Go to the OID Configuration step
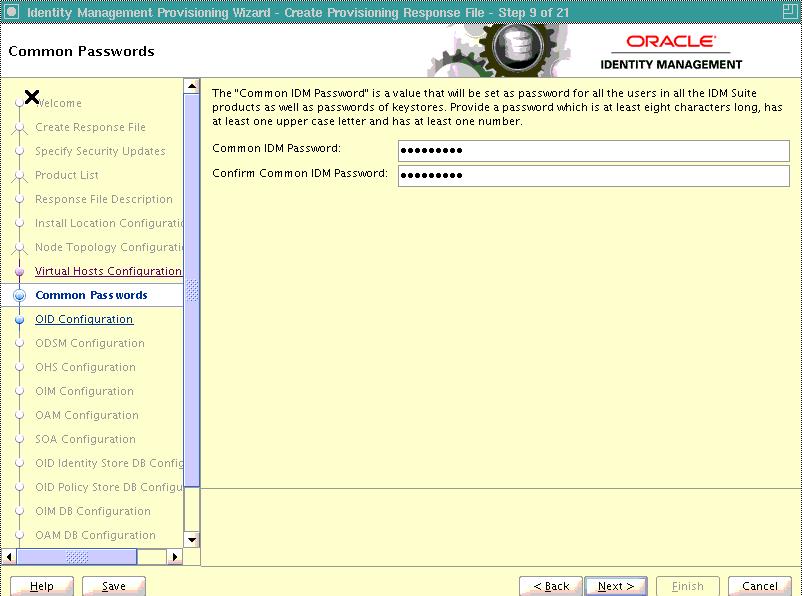 (84, 319)
